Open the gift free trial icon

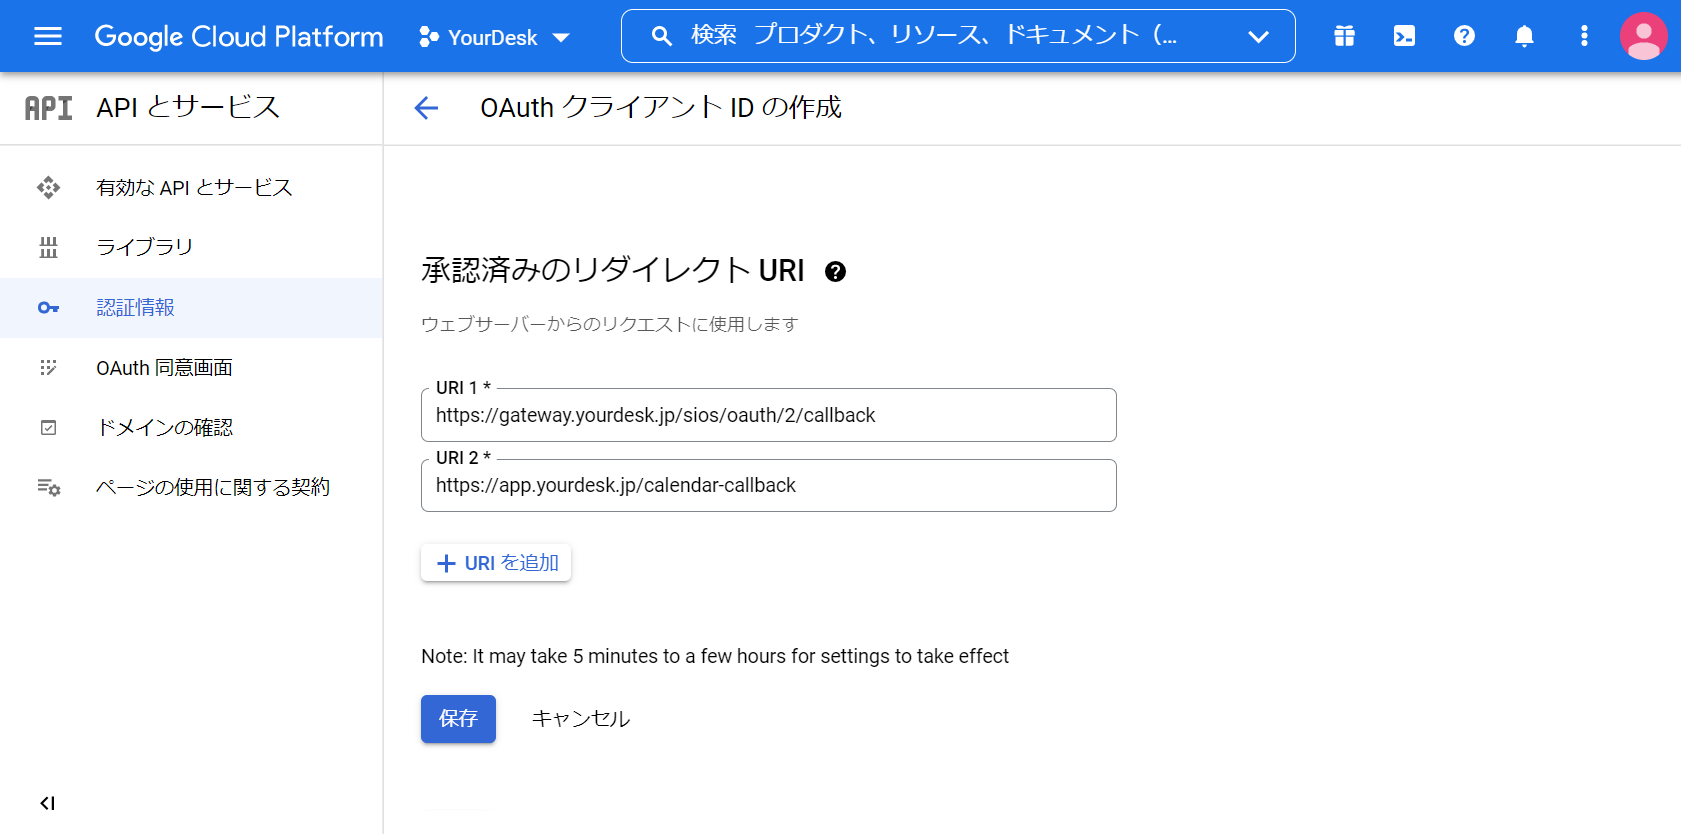[1344, 37]
